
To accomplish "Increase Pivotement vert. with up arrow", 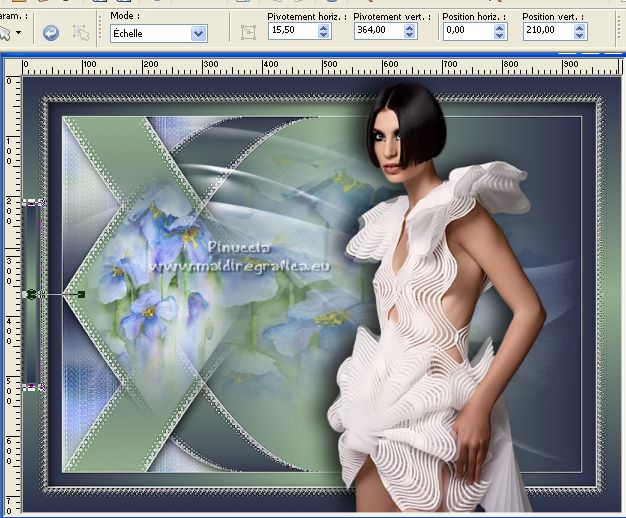I will pos(409,27).
